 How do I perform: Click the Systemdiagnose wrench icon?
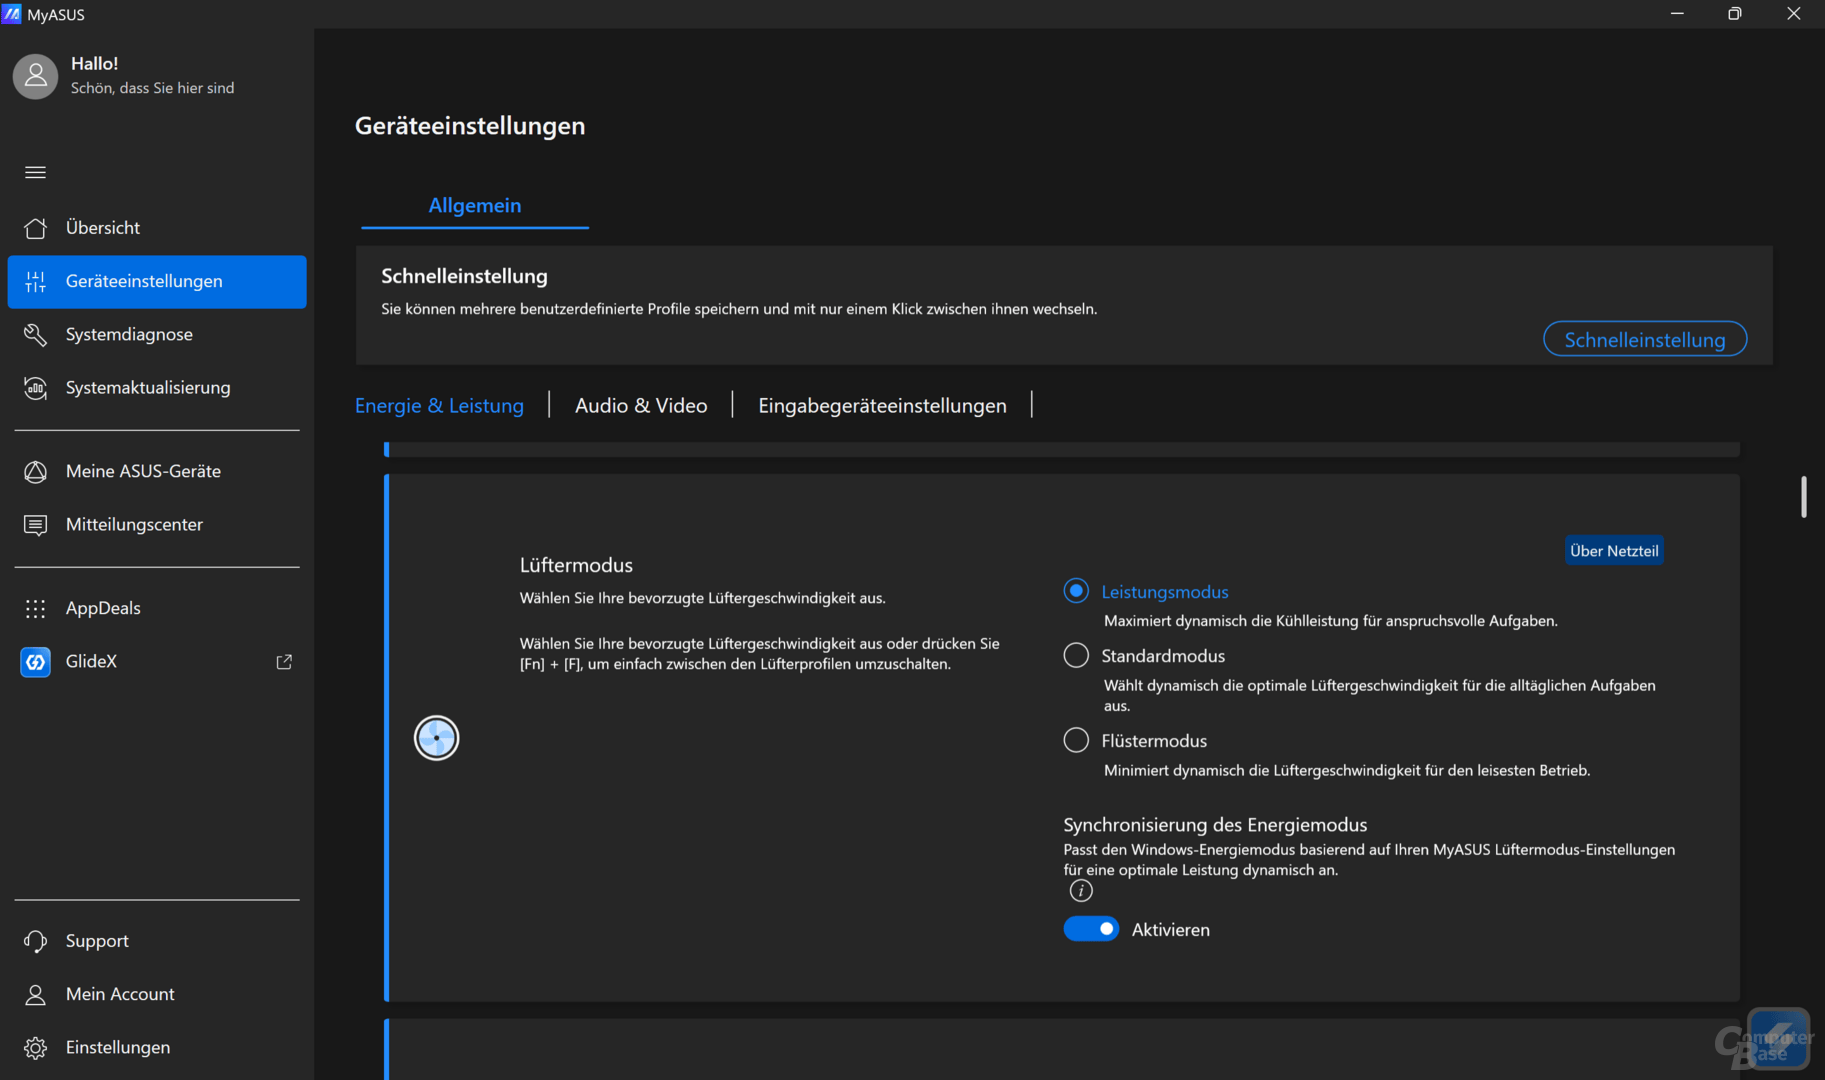click(35, 335)
